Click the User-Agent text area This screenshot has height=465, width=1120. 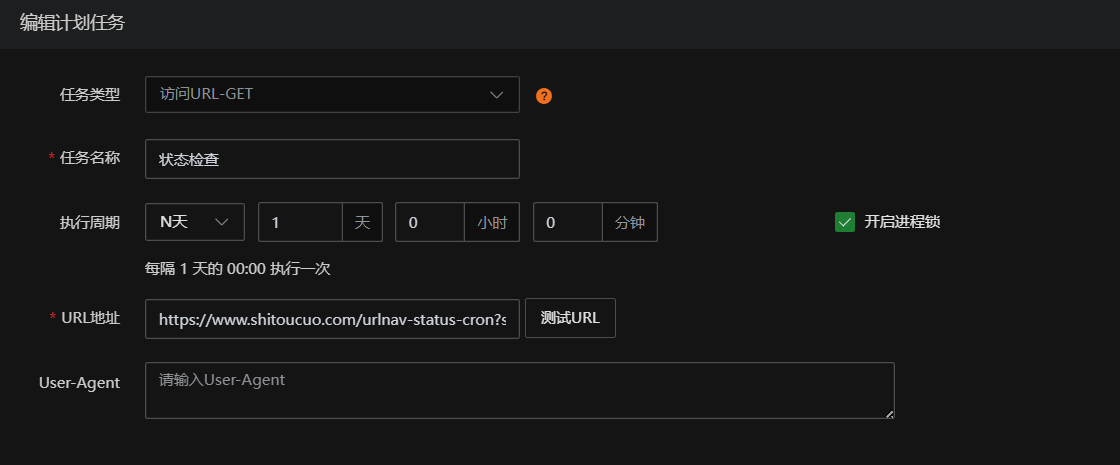(x=519, y=390)
